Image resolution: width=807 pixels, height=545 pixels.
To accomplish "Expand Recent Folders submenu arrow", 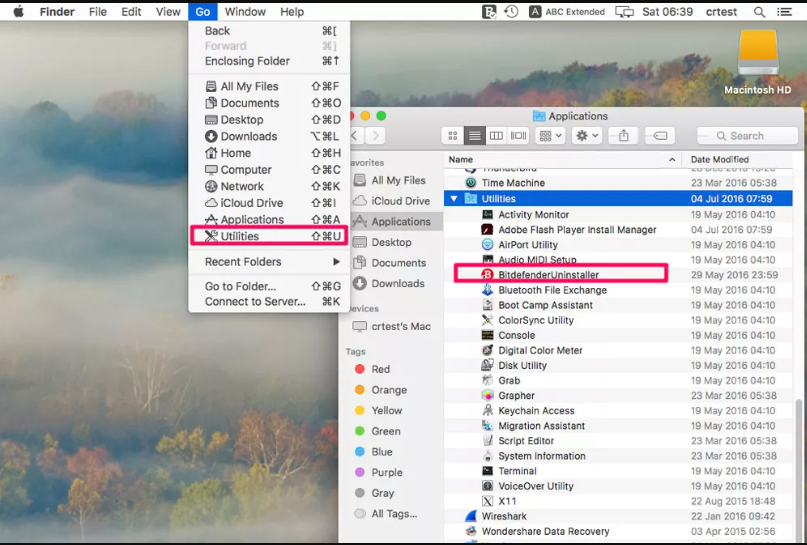I will point(336,261).
